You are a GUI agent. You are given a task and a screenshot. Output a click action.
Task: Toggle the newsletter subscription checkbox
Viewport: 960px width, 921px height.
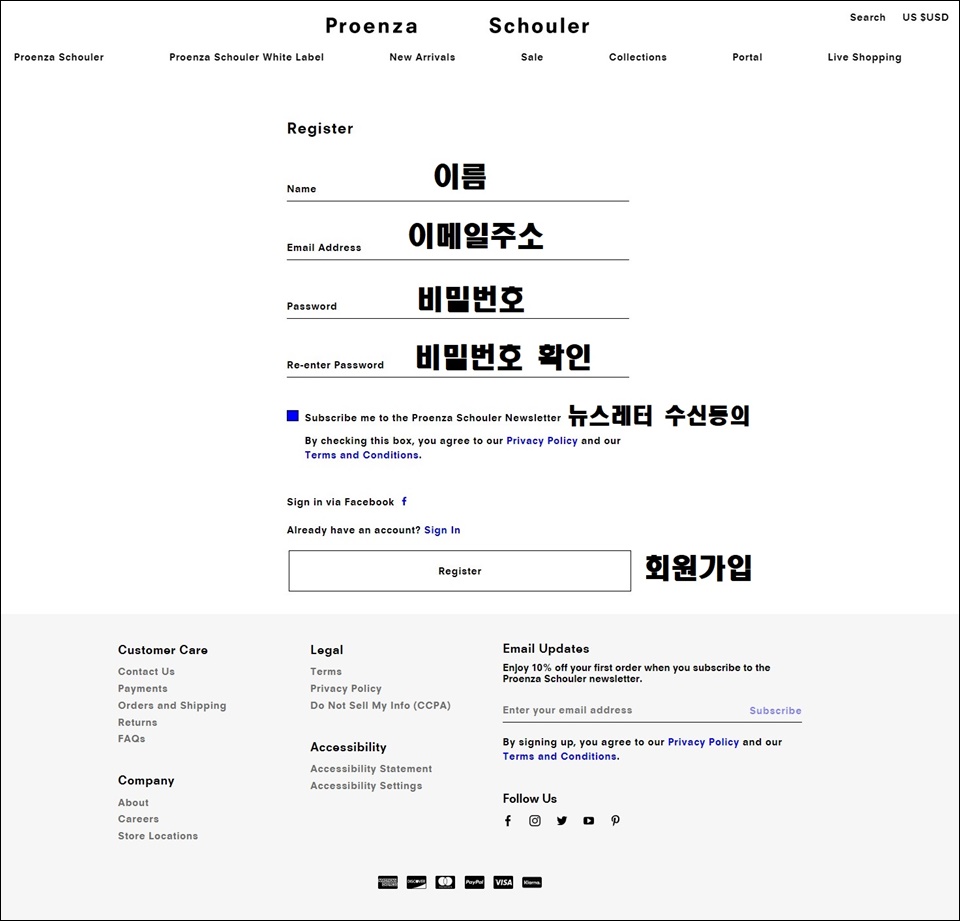click(293, 416)
